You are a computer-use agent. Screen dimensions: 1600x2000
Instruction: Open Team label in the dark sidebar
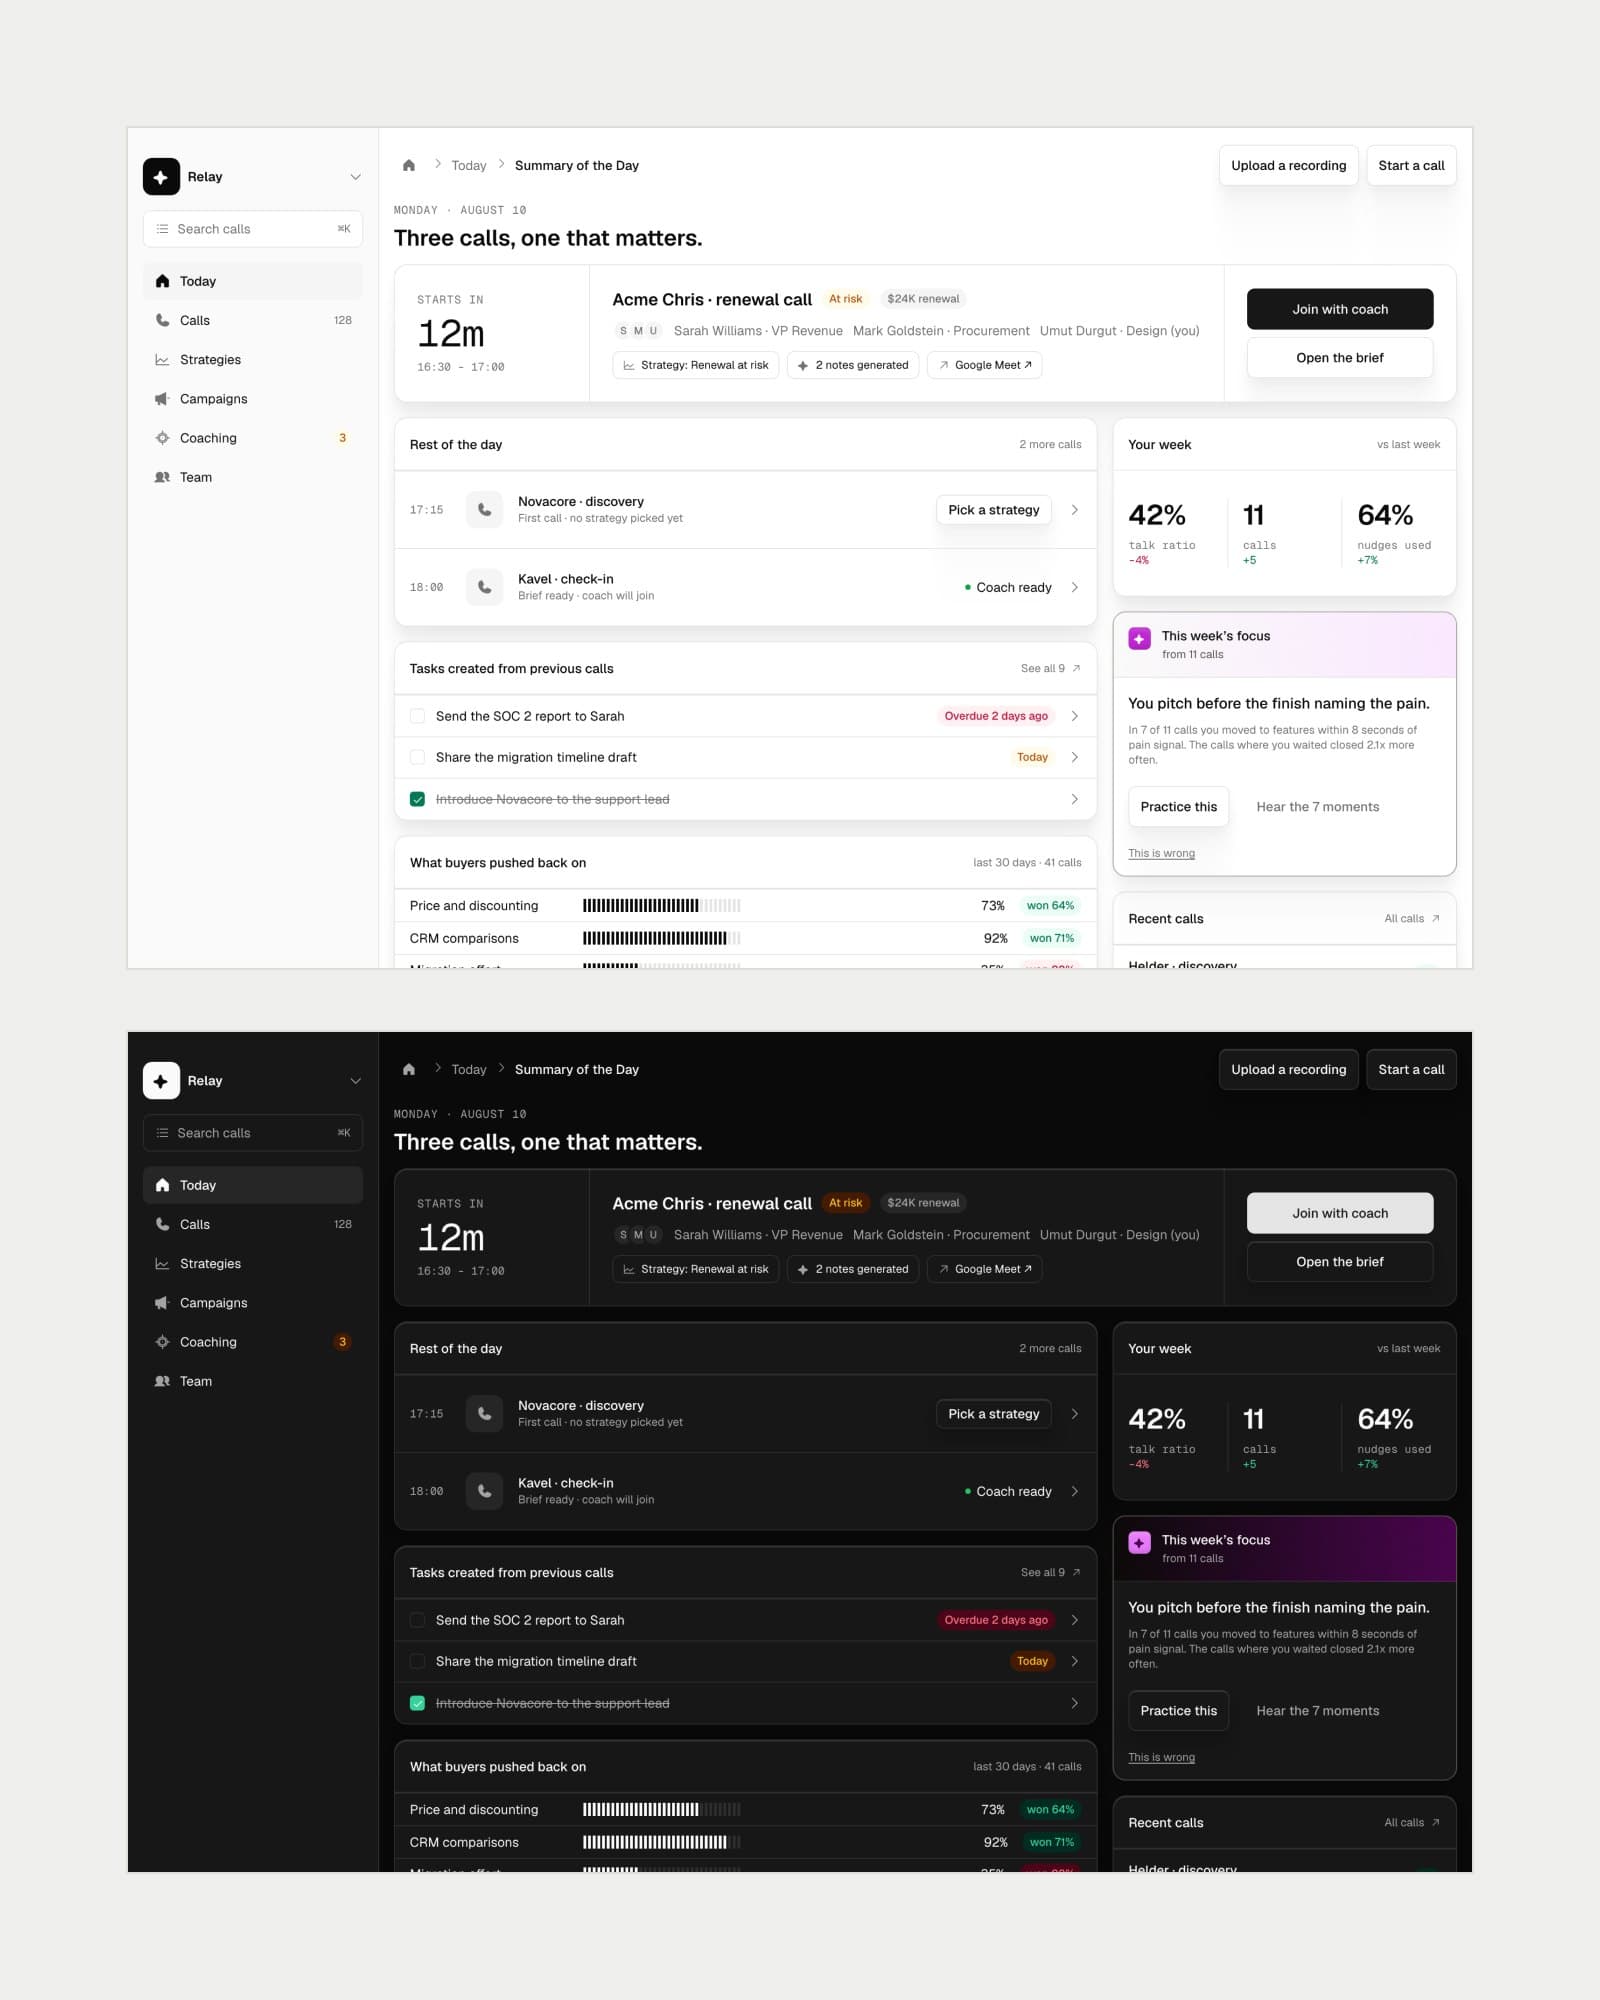196,1382
